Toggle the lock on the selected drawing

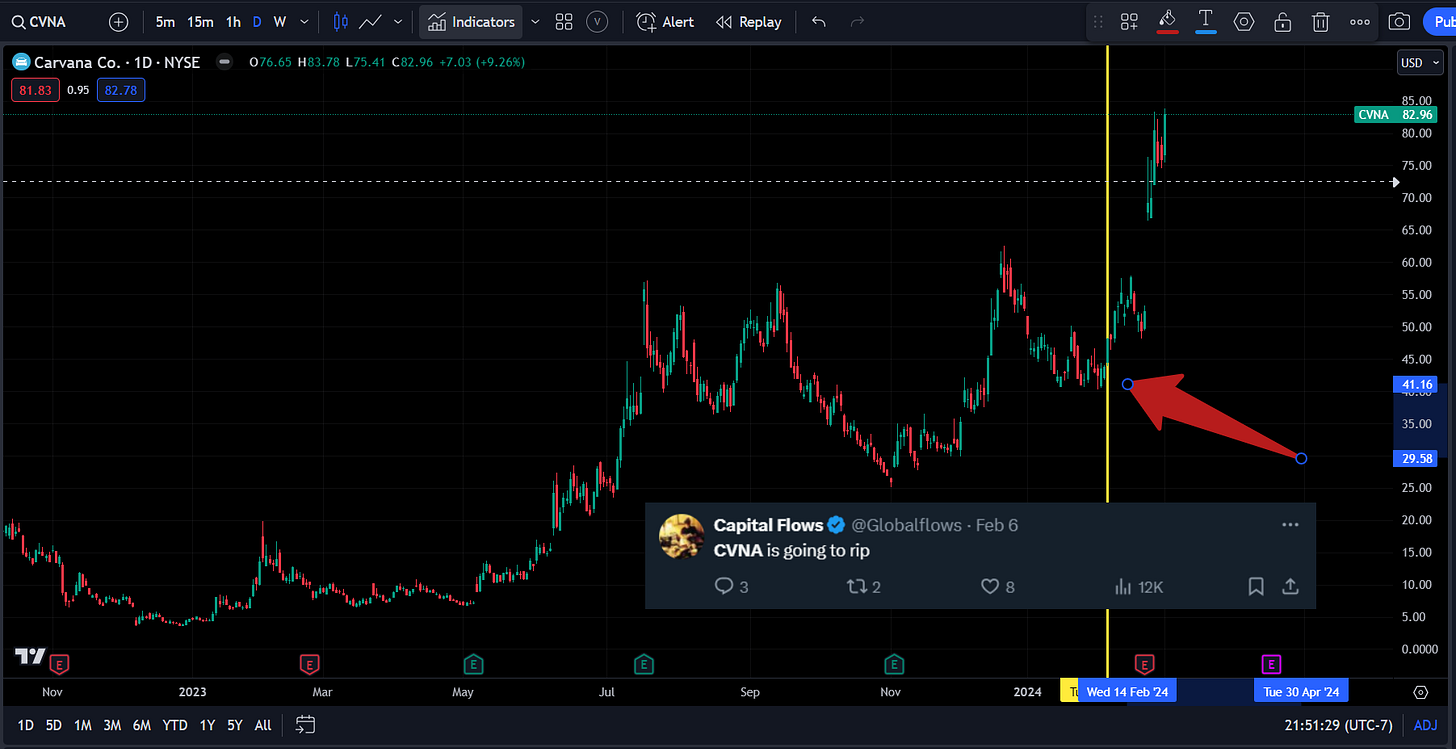[x=1282, y=22]
